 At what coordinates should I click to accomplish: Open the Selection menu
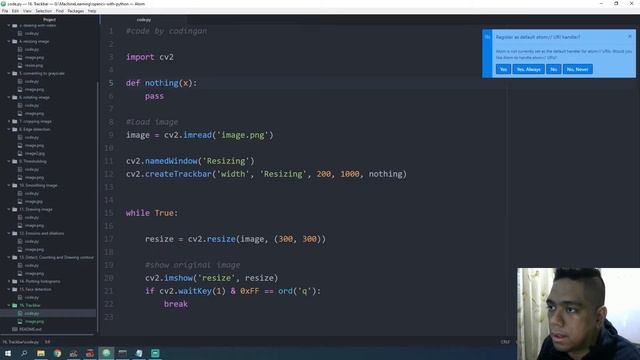coord(43,11)
